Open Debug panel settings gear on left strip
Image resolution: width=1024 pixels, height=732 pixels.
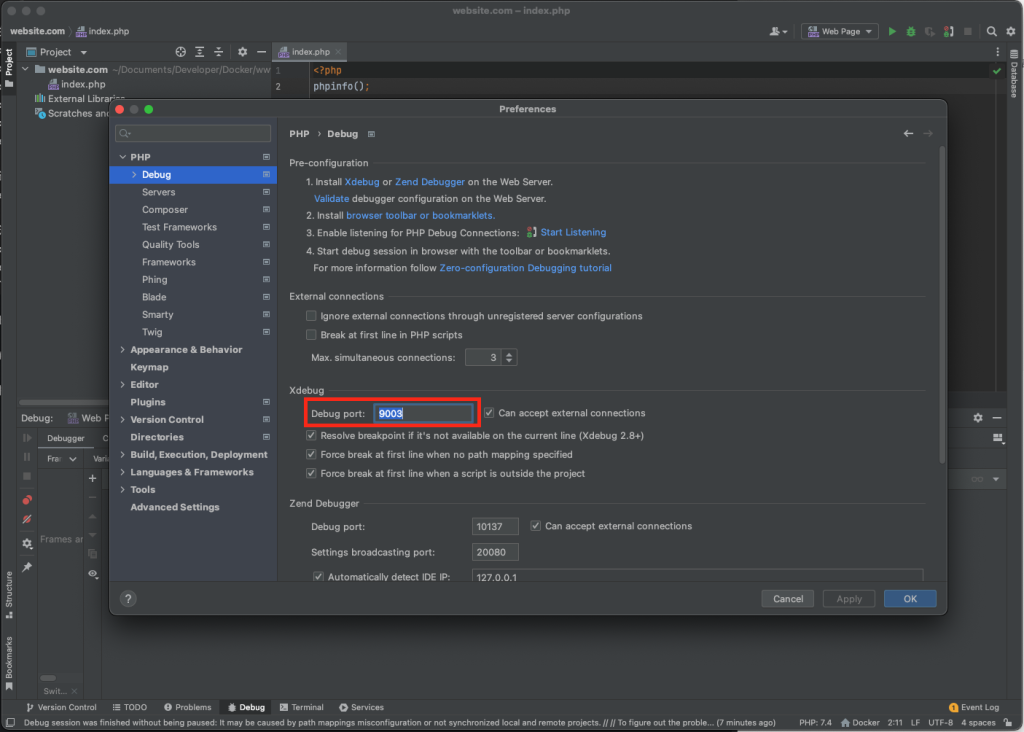coord(27,543)
